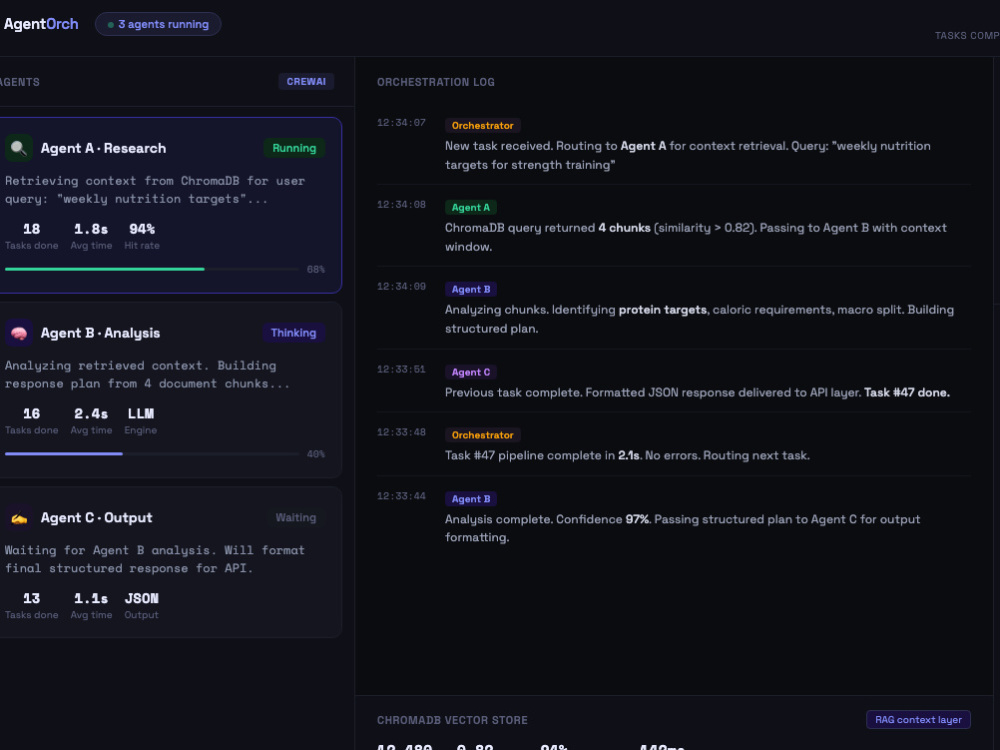Image resolution: width=1000 pixels, height=750 pixels.
Task: Click the AgentOrch logo
Action: (x=41, y=24)
